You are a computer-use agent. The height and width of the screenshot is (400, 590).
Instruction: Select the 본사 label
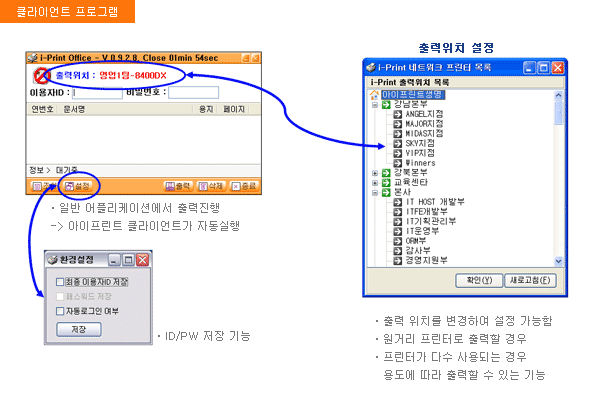coord(402,192)
